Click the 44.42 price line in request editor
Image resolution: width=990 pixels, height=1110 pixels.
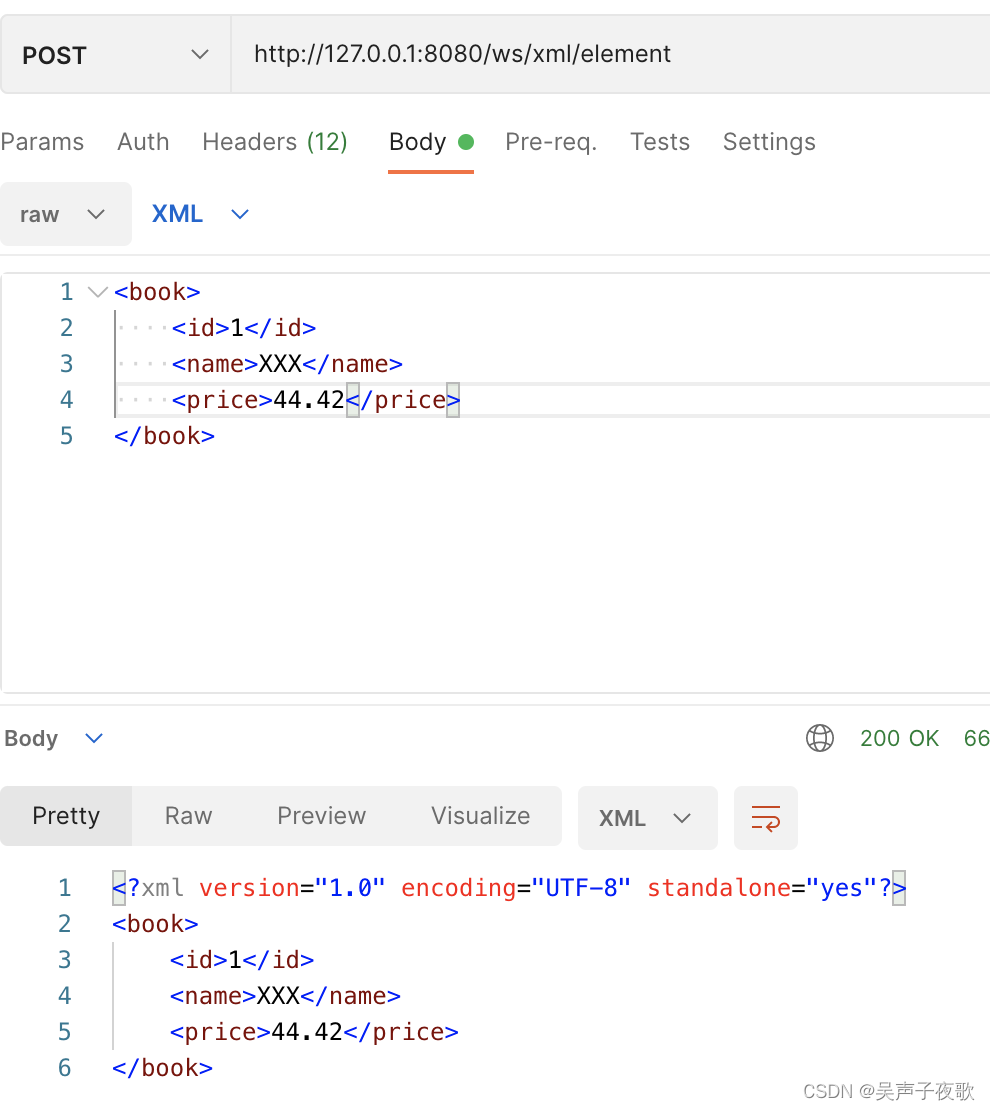(316, 400)
